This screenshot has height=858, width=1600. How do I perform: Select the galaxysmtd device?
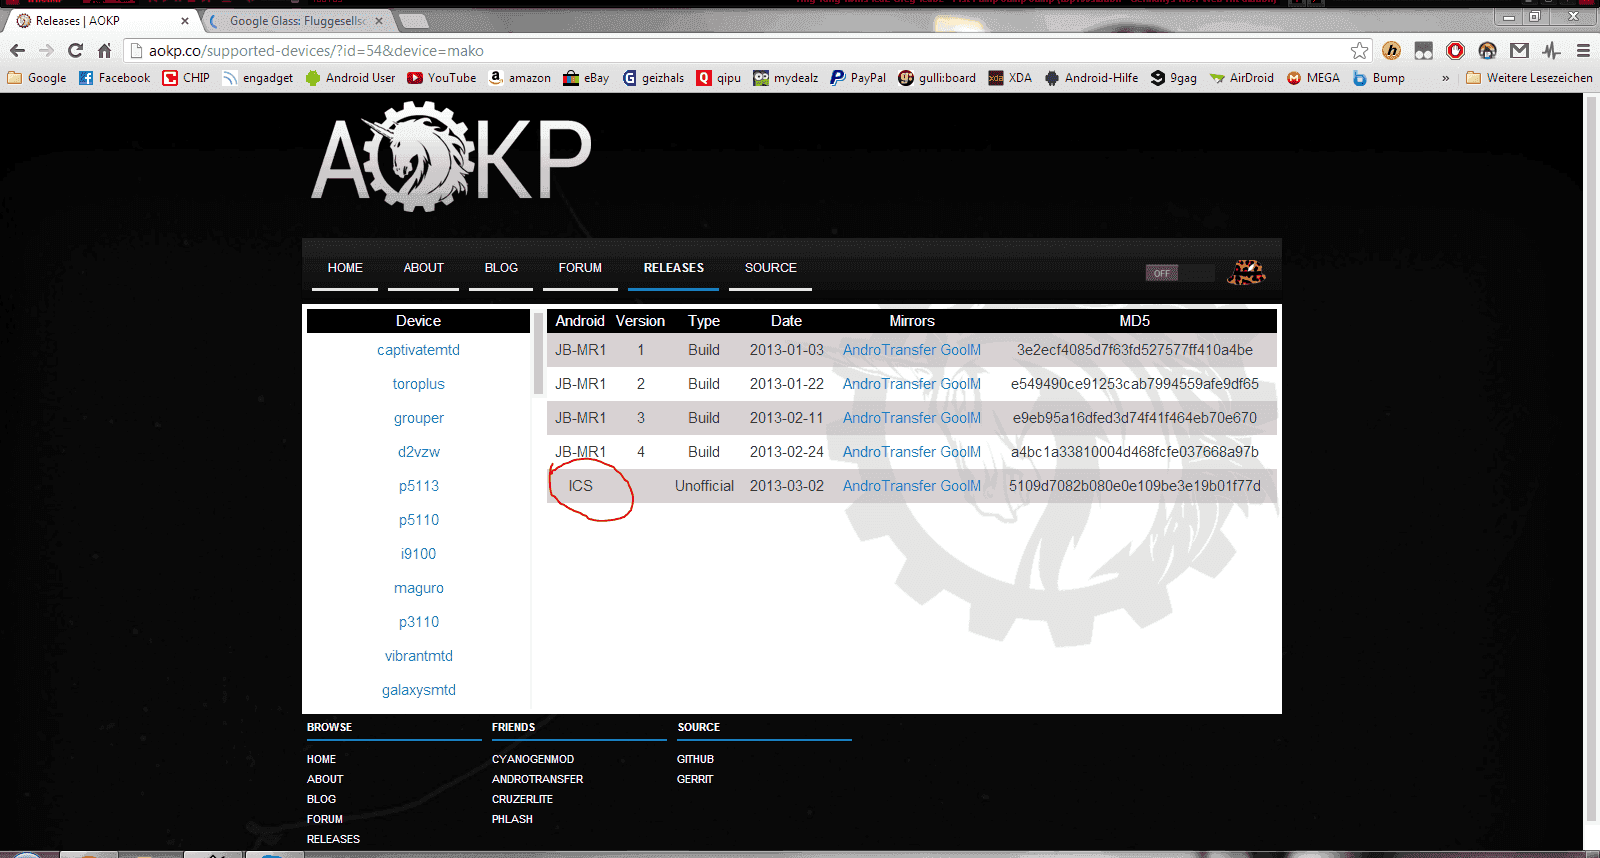(x=418, y=690)
